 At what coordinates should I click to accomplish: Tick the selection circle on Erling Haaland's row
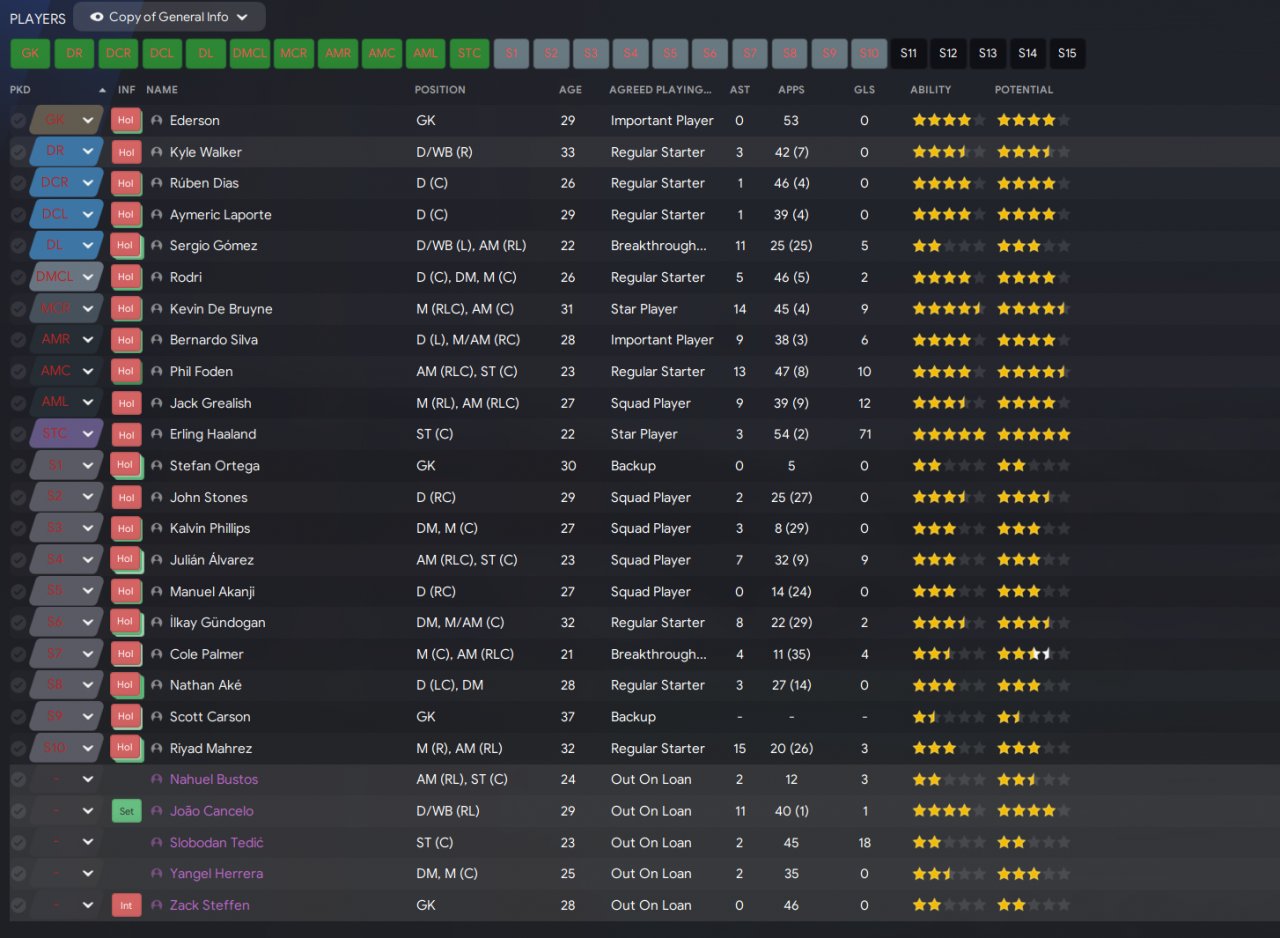click(x=18, y=435)
